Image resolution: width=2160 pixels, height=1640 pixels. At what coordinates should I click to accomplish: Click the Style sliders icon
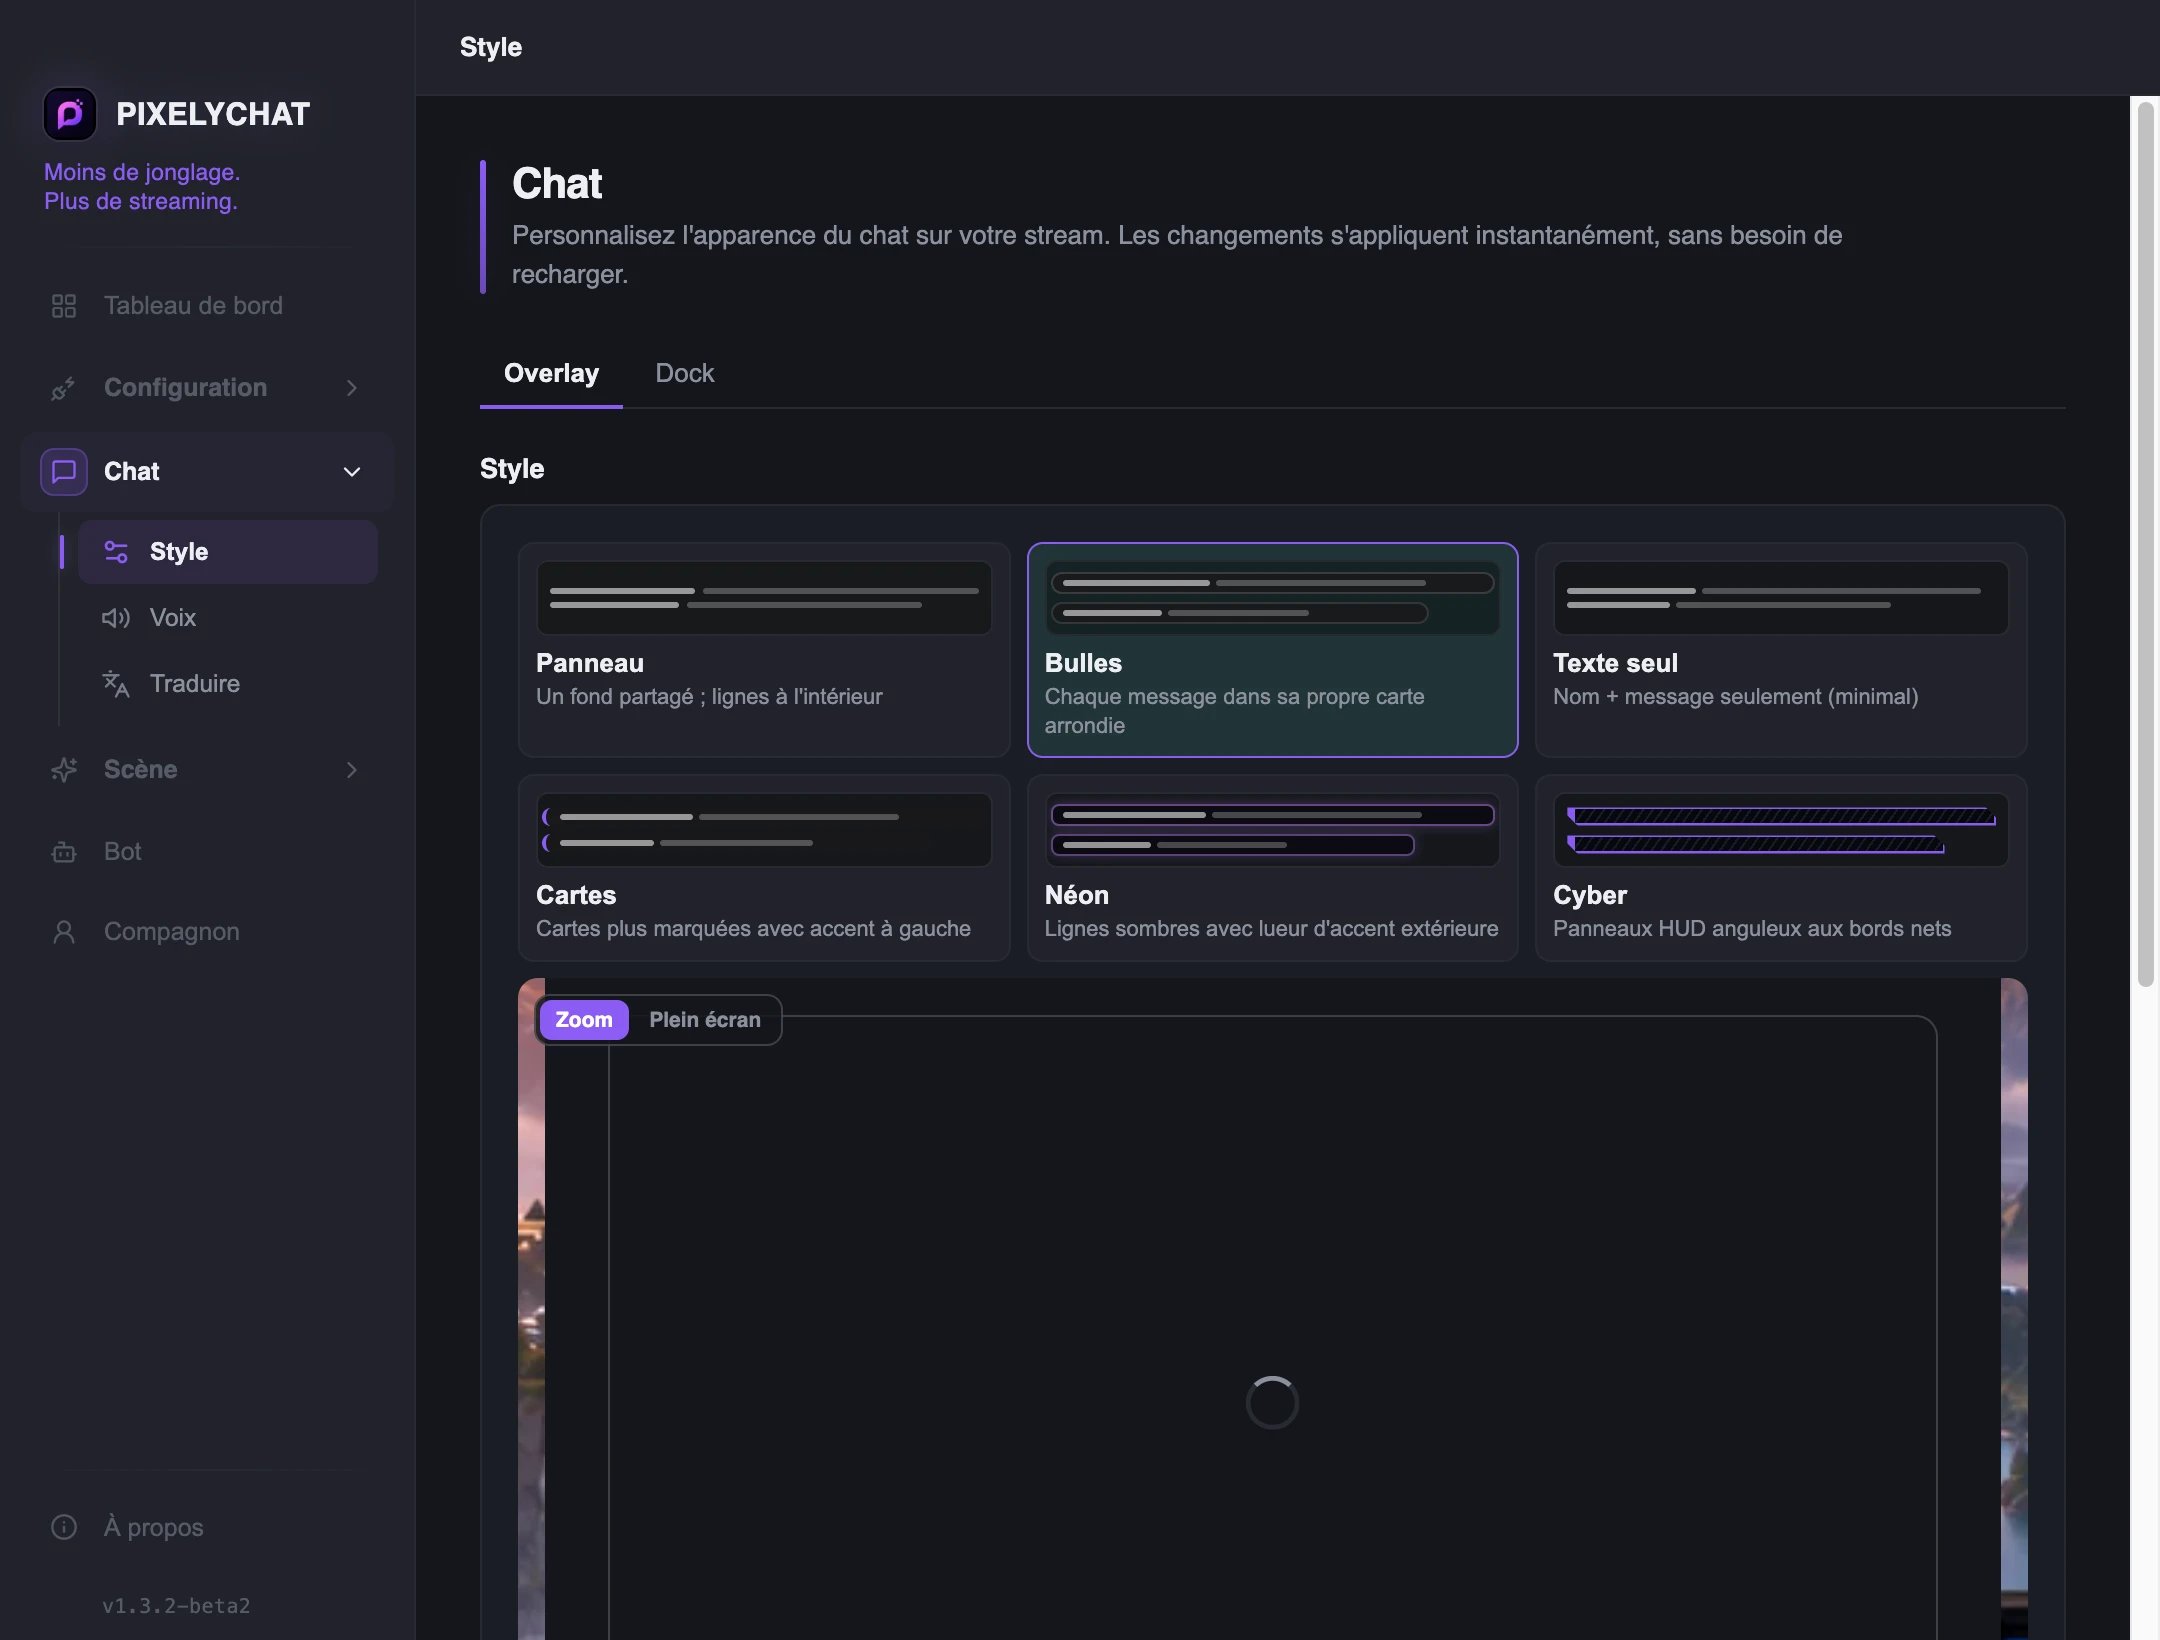pyautogui.click(x=116, y=552)
